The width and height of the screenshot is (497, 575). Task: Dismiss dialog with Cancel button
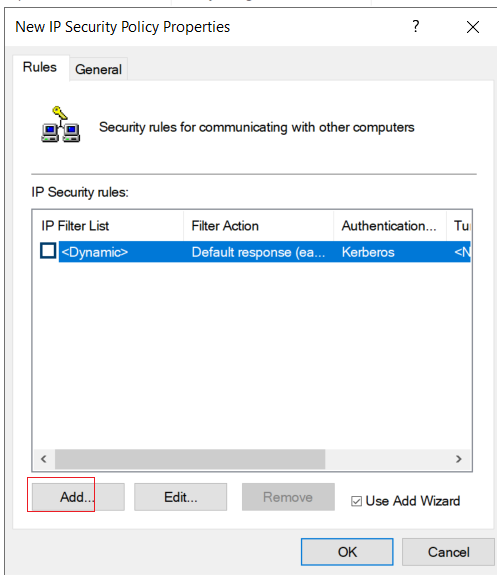448,552
